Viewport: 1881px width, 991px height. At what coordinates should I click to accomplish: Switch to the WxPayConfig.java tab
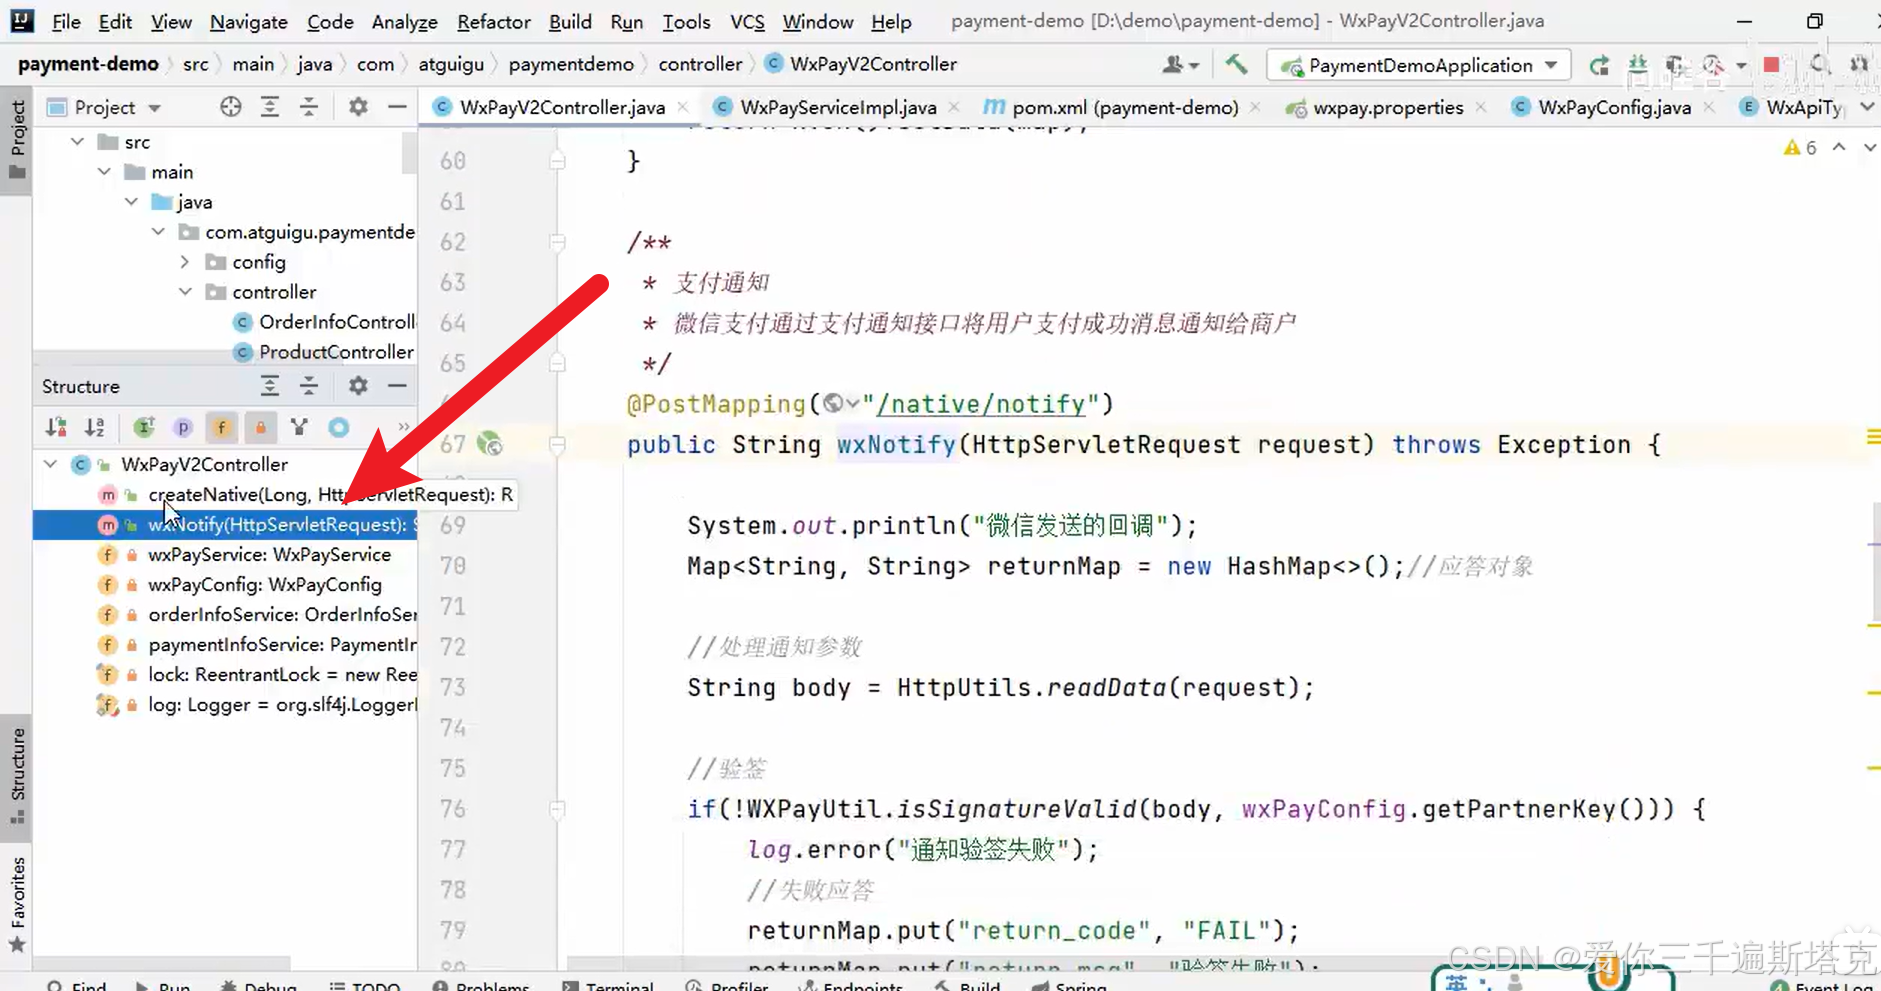(1614, 107)
